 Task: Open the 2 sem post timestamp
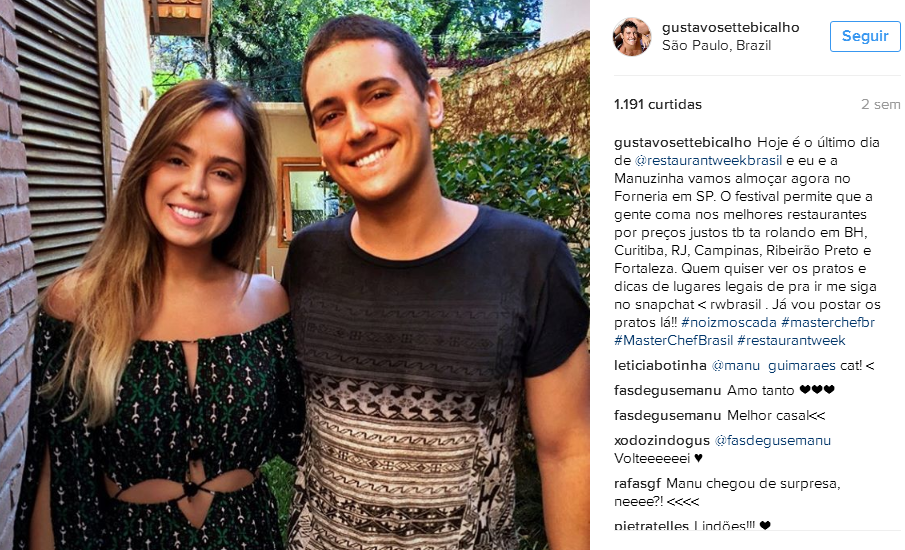click(880, 104)
